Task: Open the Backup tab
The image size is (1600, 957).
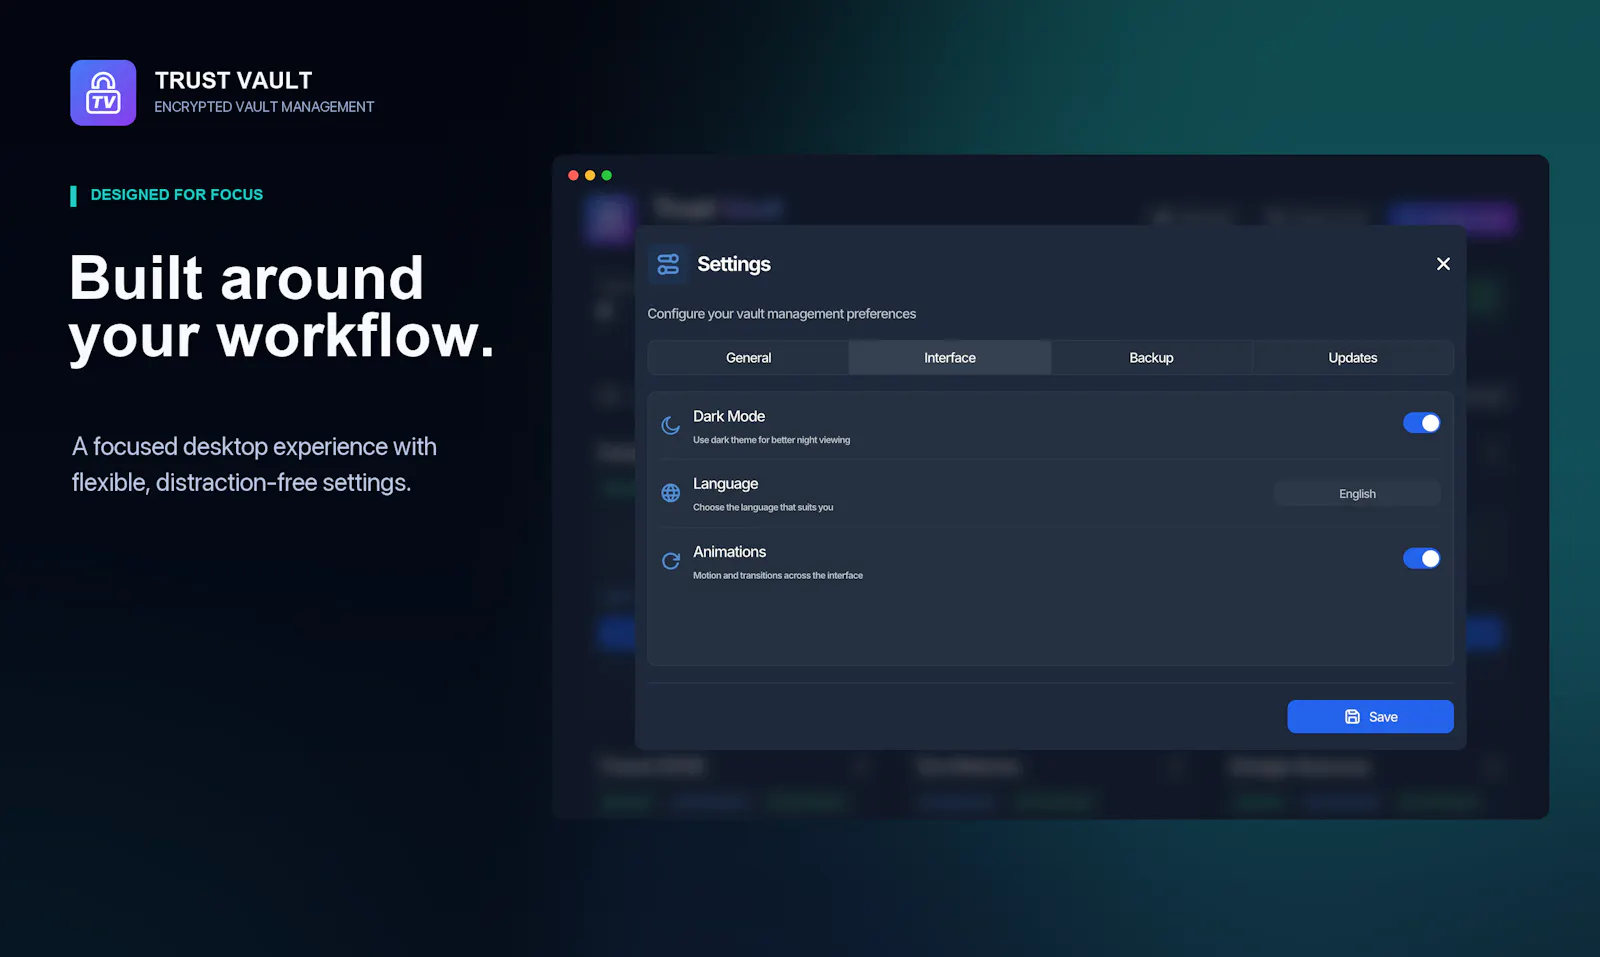Action: (x=1151, y=358)
